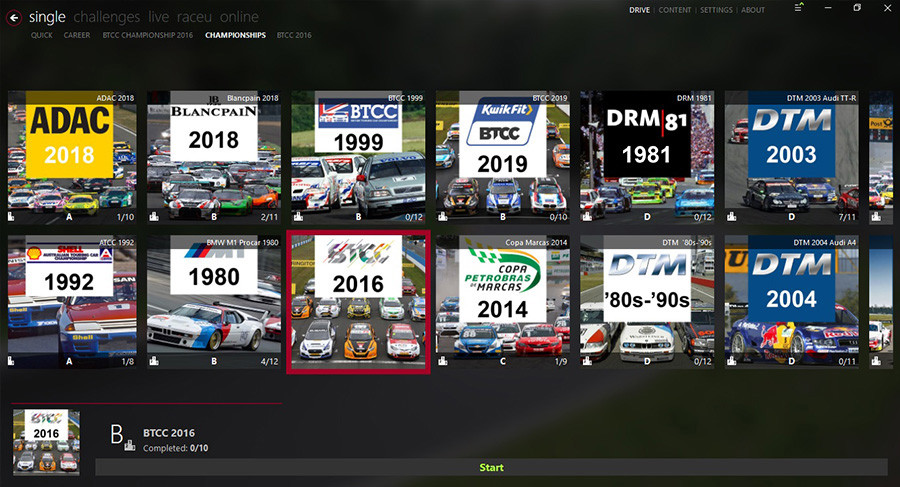Viewport: 900px width, 487px height.
Task: Click the type icon on the ADAC 2018 card
Action: click(11, 217)
